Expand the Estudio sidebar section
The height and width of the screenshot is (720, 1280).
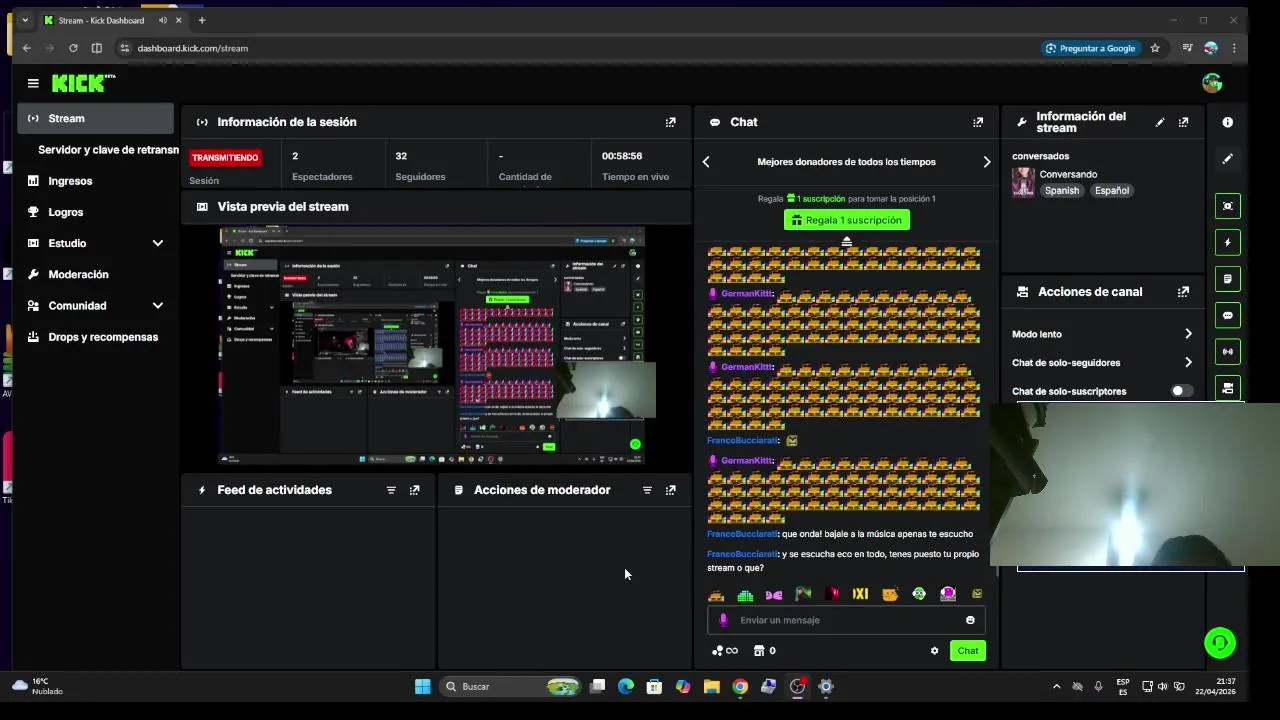(x=157, y=243)
